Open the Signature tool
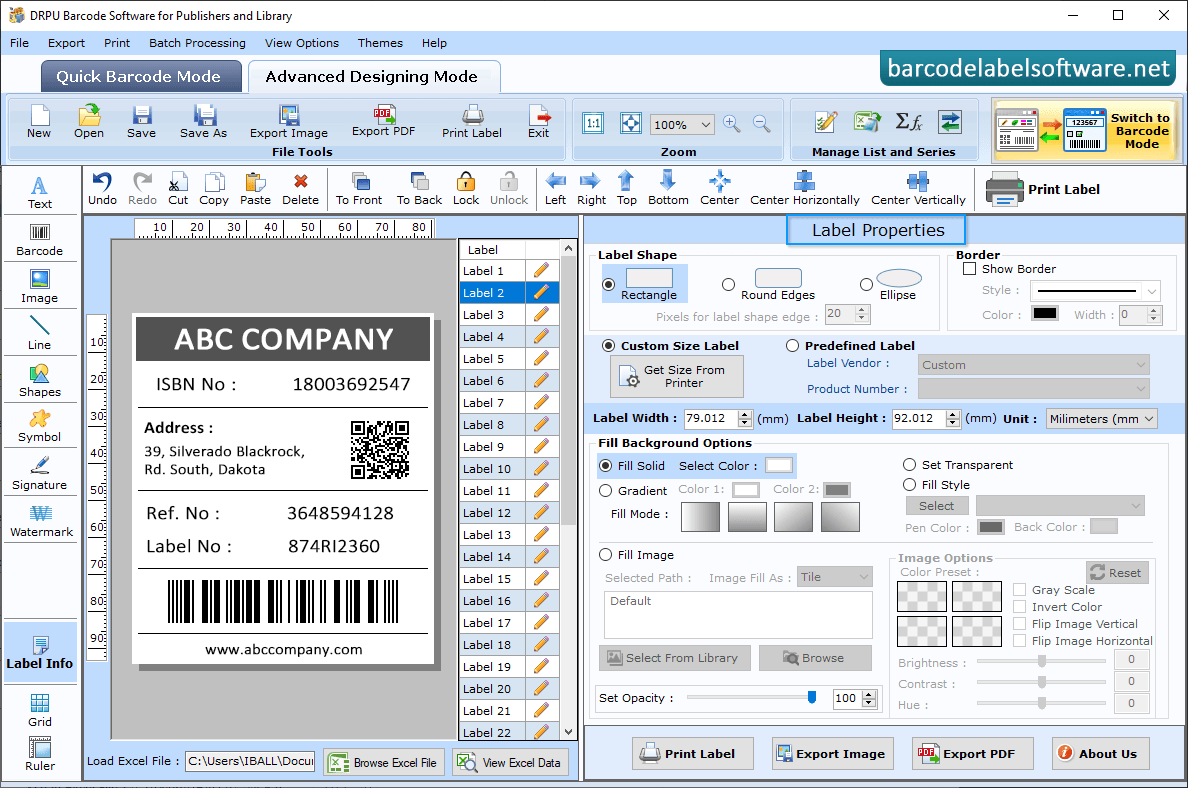Image resolution: width=1188 pixels, height=788 pixels. pos(39,474)
